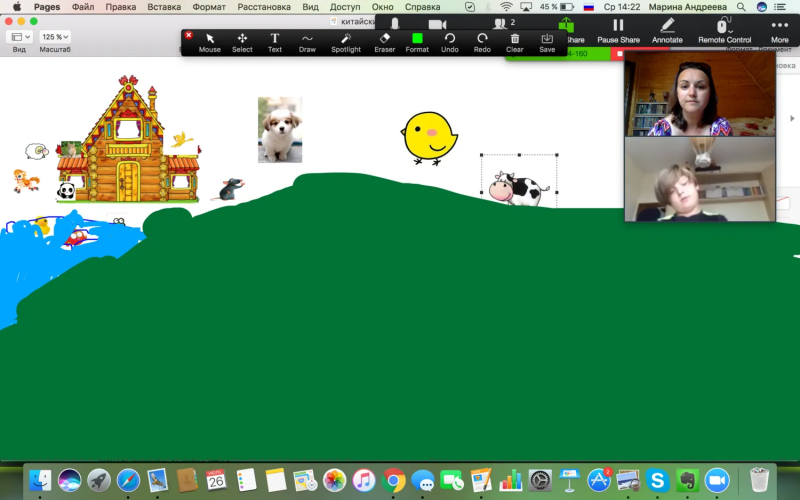The height and width of the screenshot is (500, 800).
Task: Toggle Pause Share in Zoom
Action: (x=618, y=31)
